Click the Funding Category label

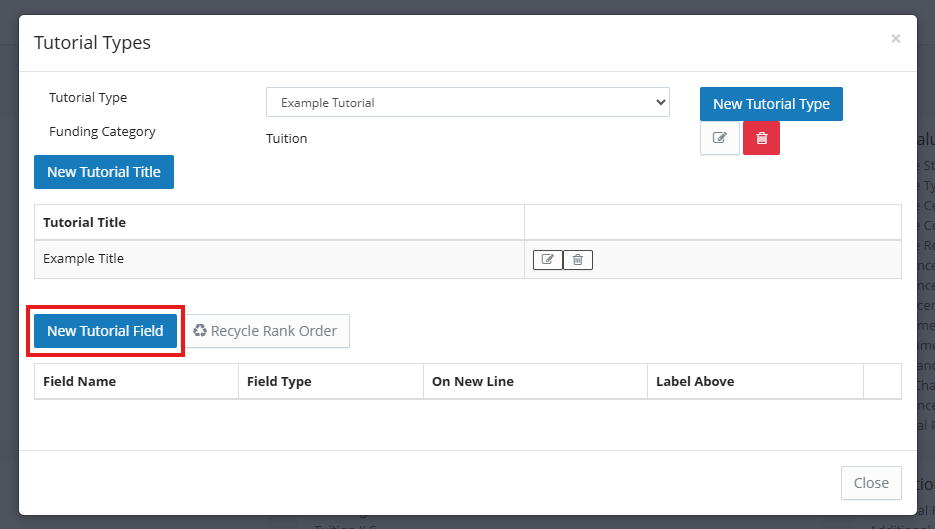point(102,131)
